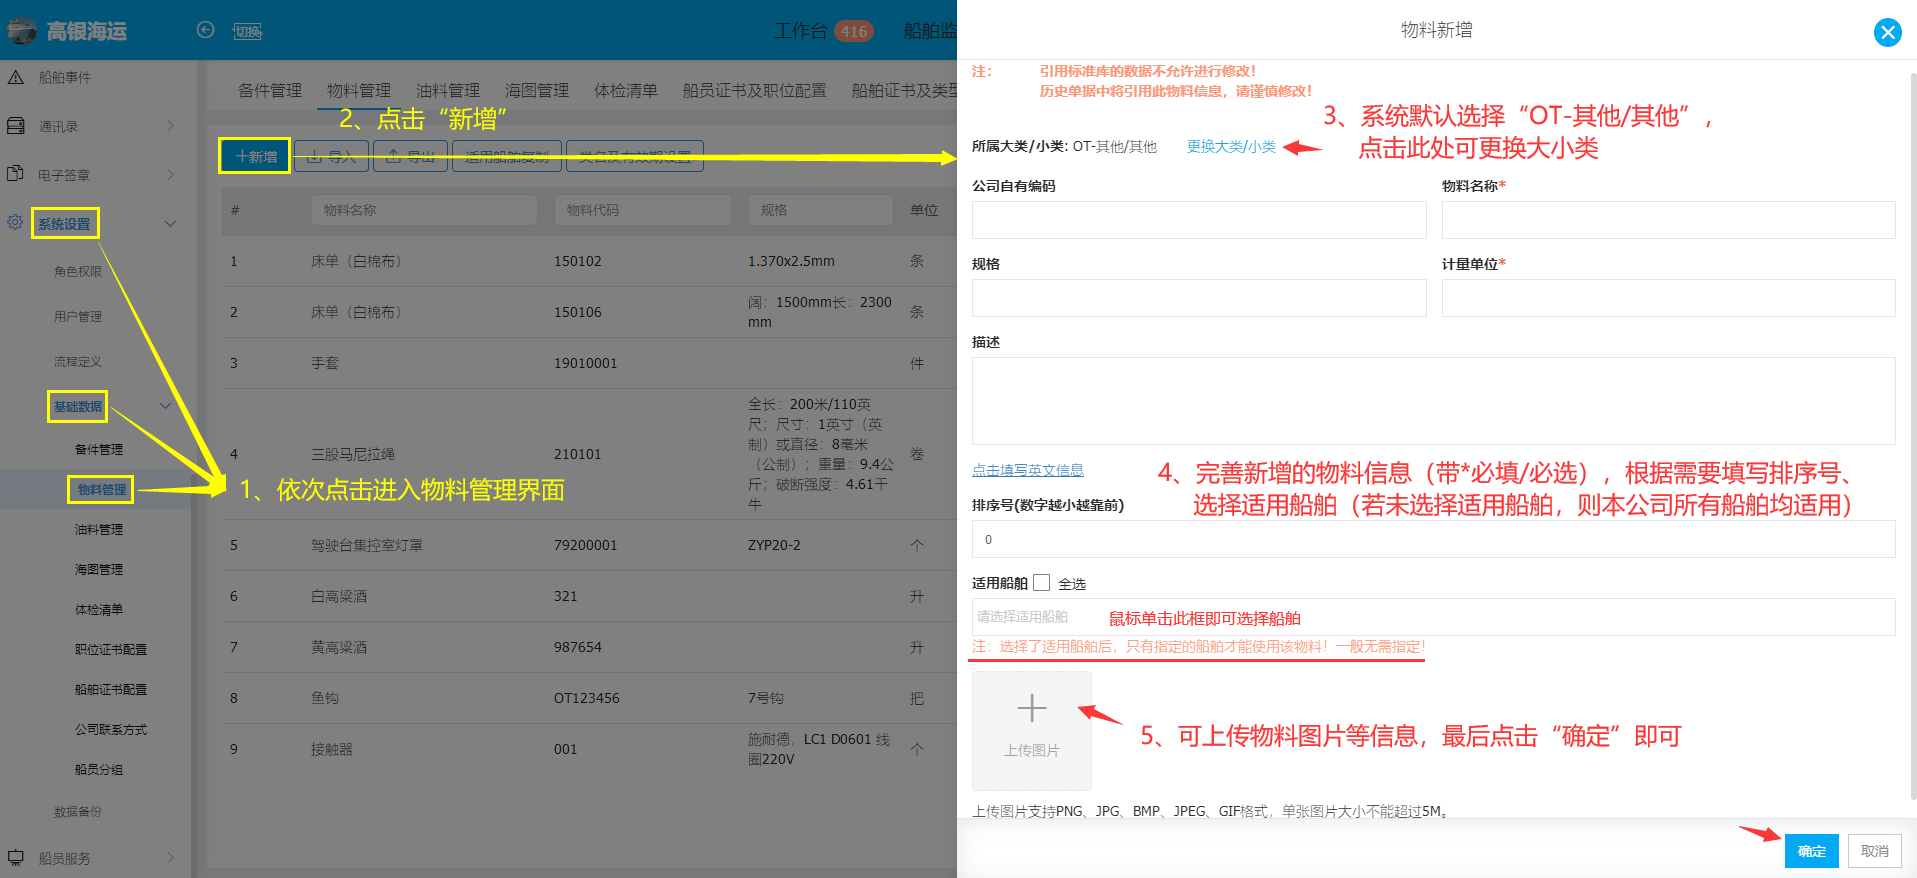Click the 公司自有编码 input field
Screen dimensions: 1917x878
pyautogui.click(x=1199, y=220)
